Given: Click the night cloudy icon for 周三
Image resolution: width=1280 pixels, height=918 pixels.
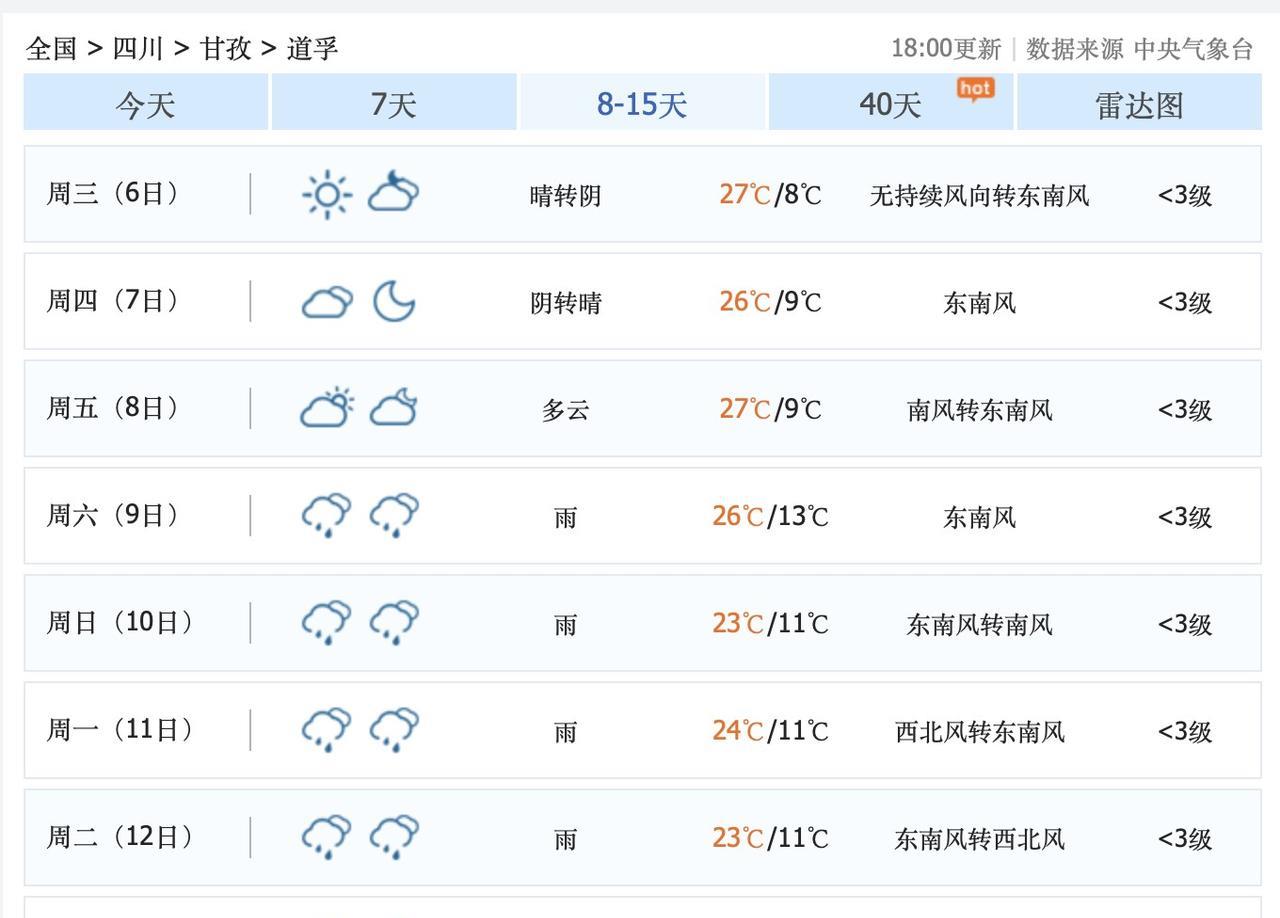Looking at the screenshot, I should [x=393, y=193].
